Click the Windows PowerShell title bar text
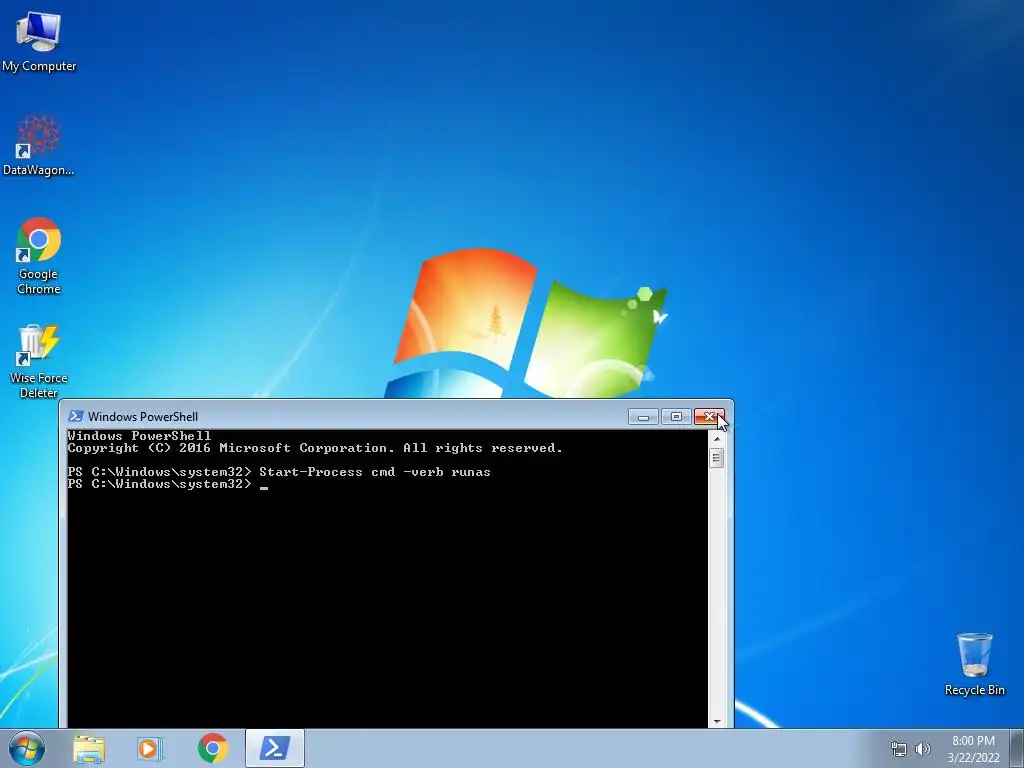This screenshot has height=768, width=1024. [143, 417]
